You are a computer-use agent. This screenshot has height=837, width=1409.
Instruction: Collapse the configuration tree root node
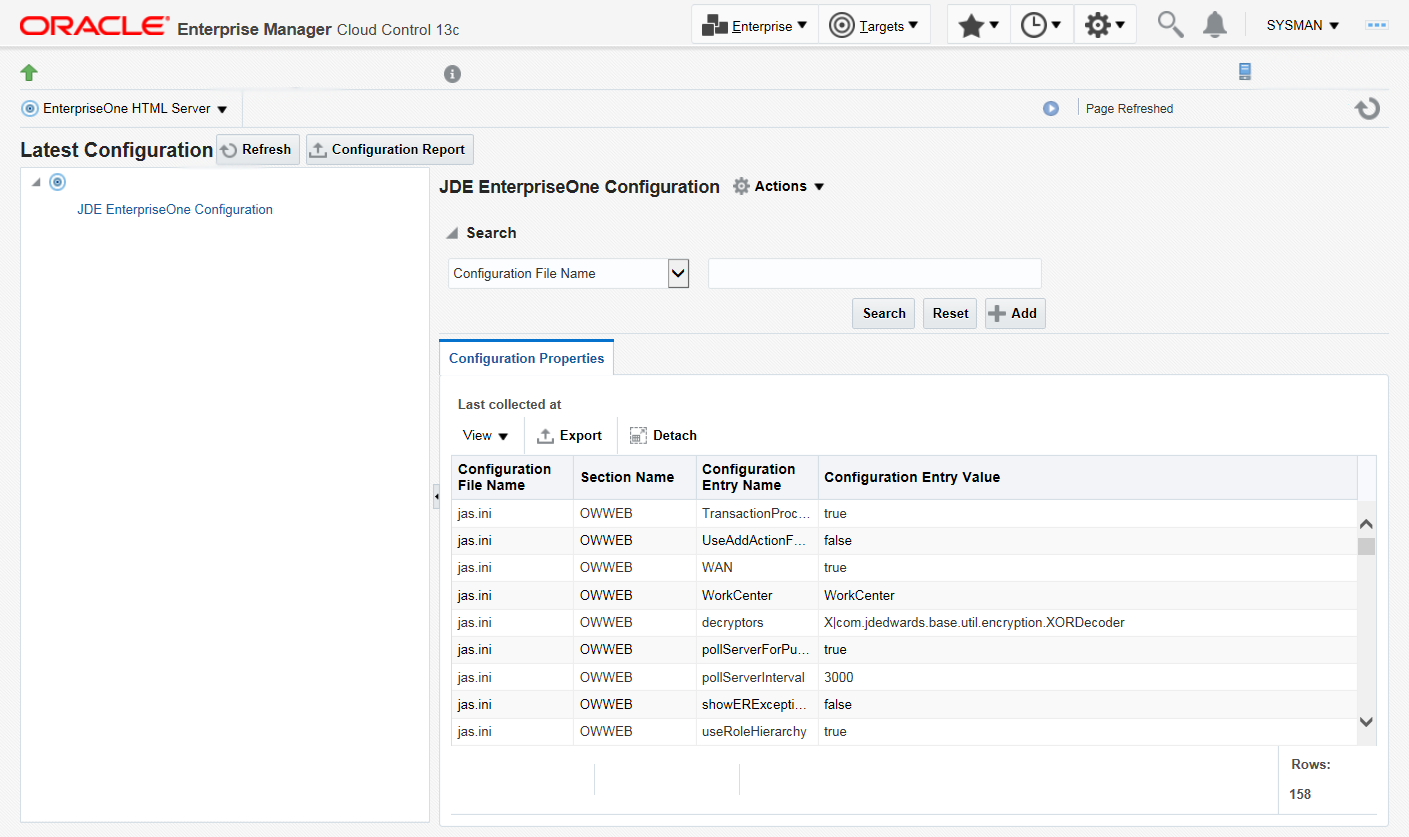[x=36, y=182]
